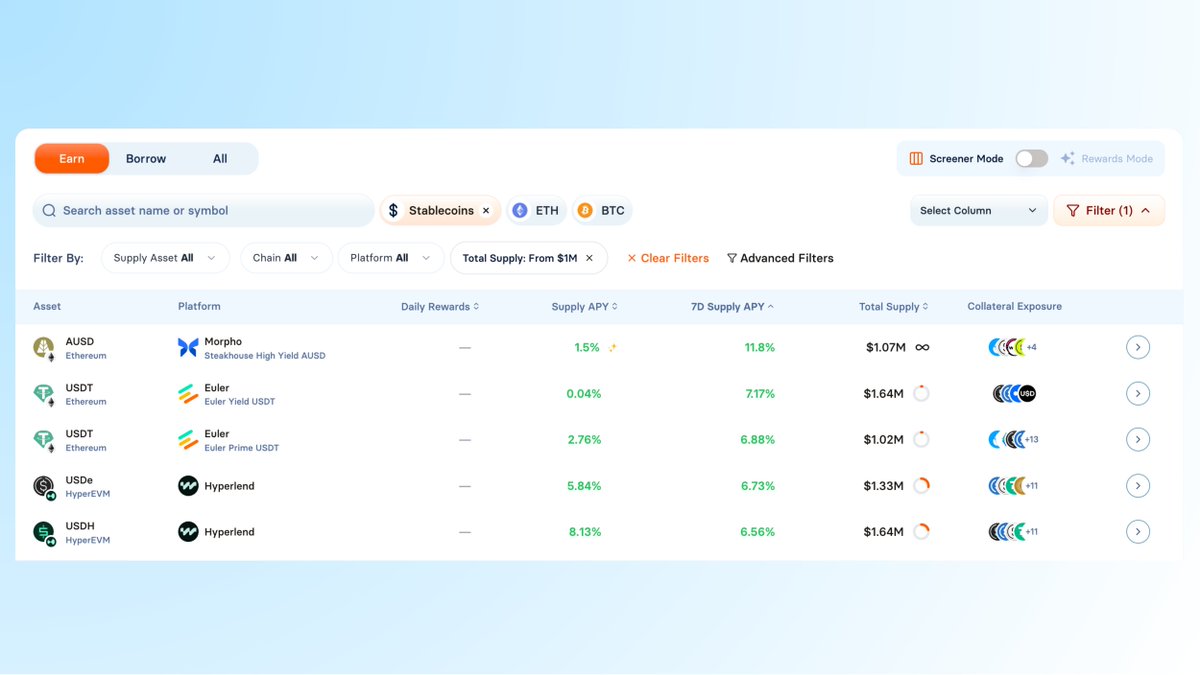Click the 8.13% Supply APY value
1200x675 pixels.
585,532
